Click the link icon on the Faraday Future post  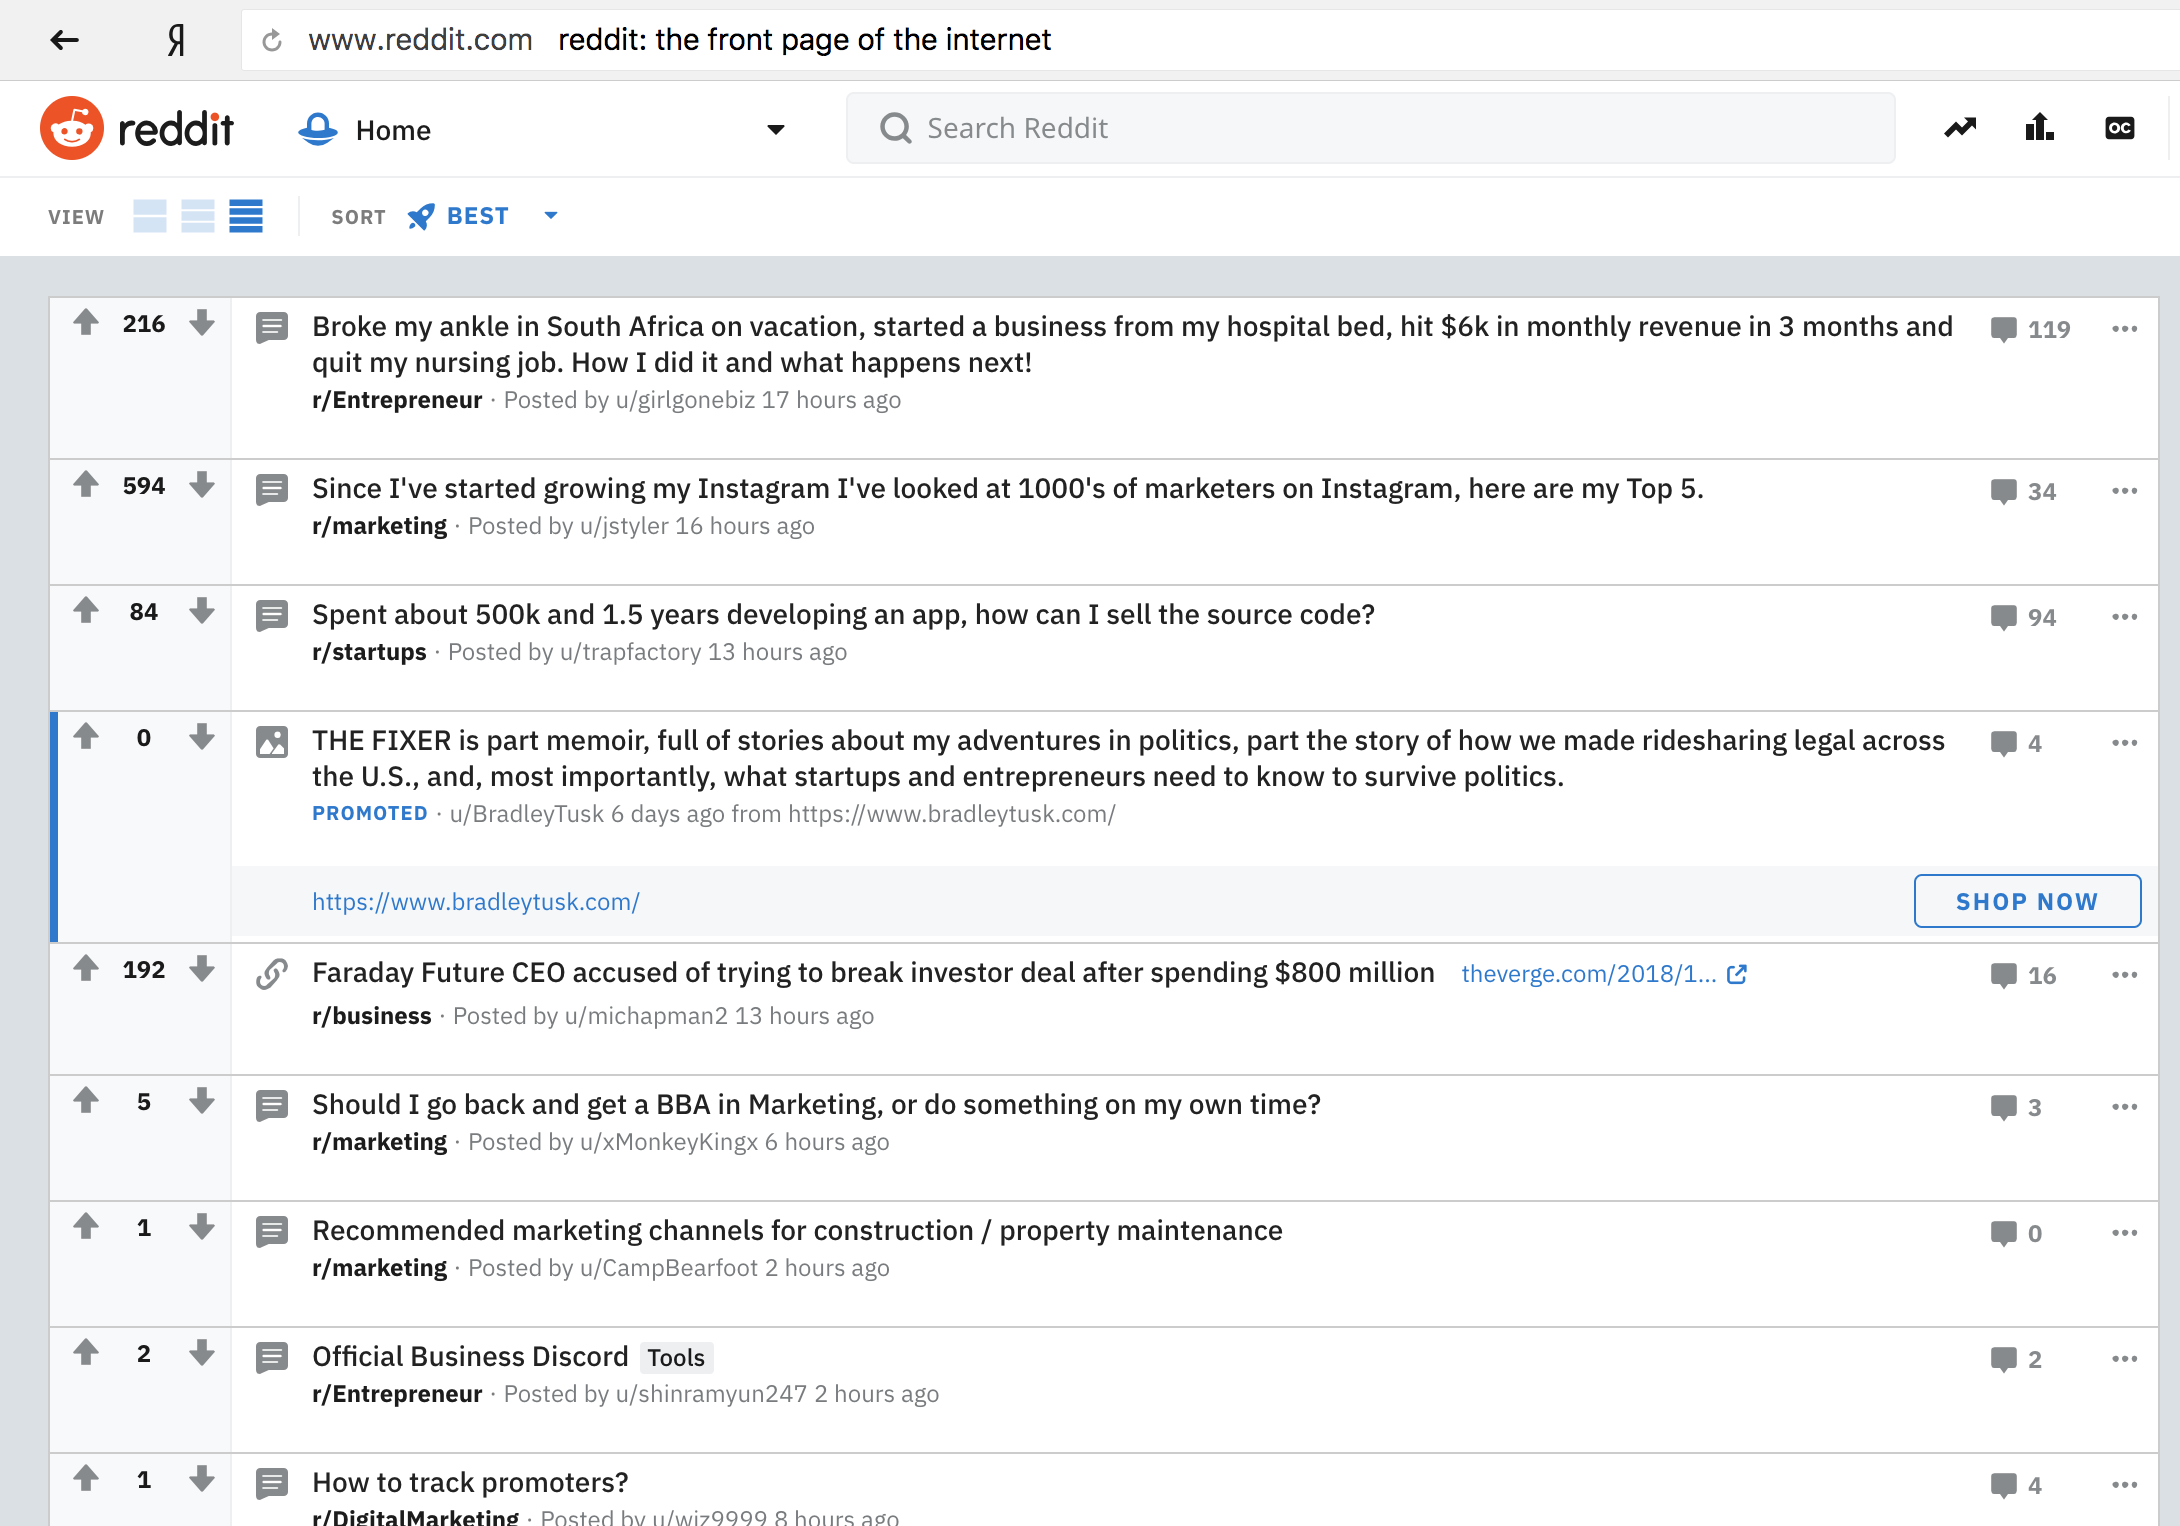point(270,974)
